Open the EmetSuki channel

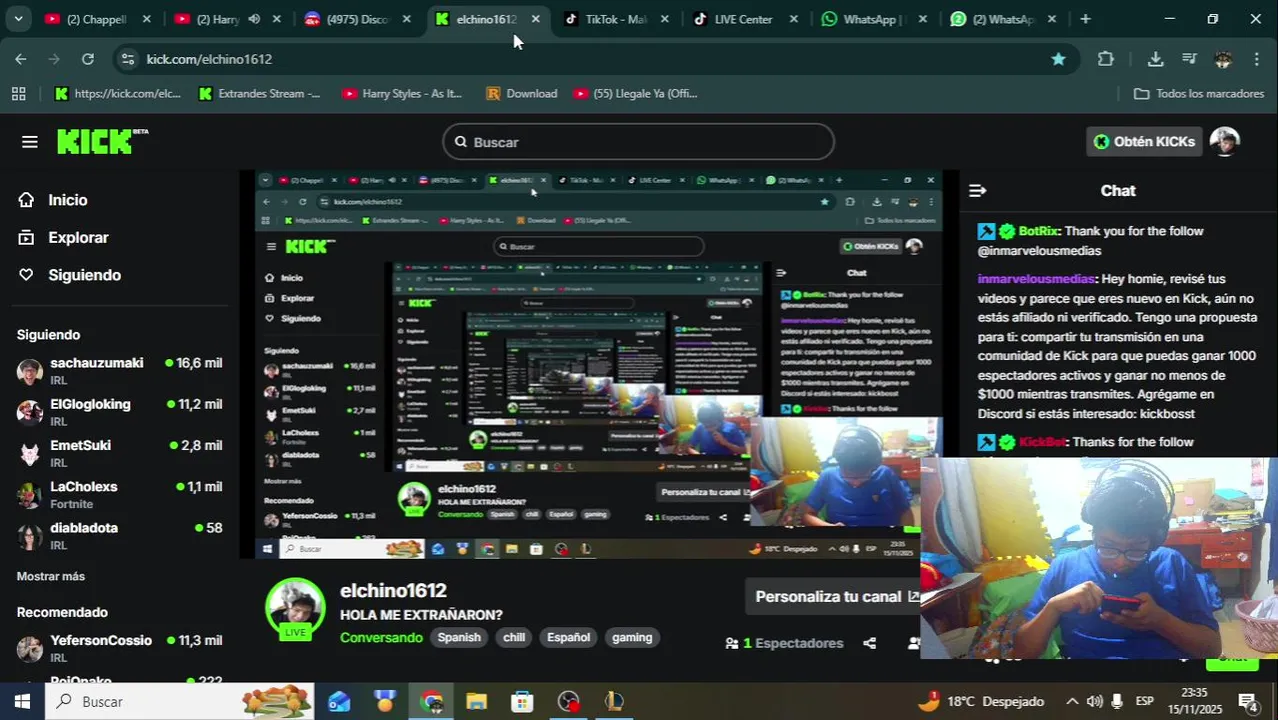tap(120, 453)
